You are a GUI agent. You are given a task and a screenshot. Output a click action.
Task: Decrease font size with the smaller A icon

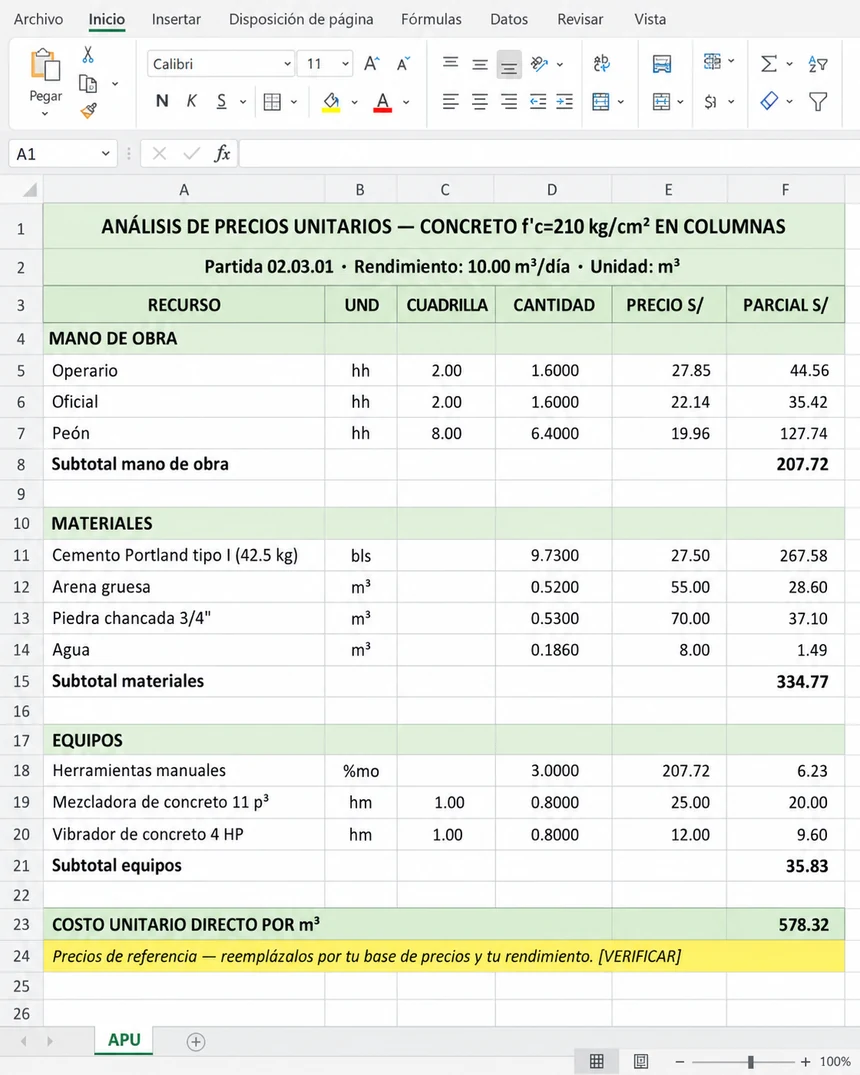click(403, 64)
